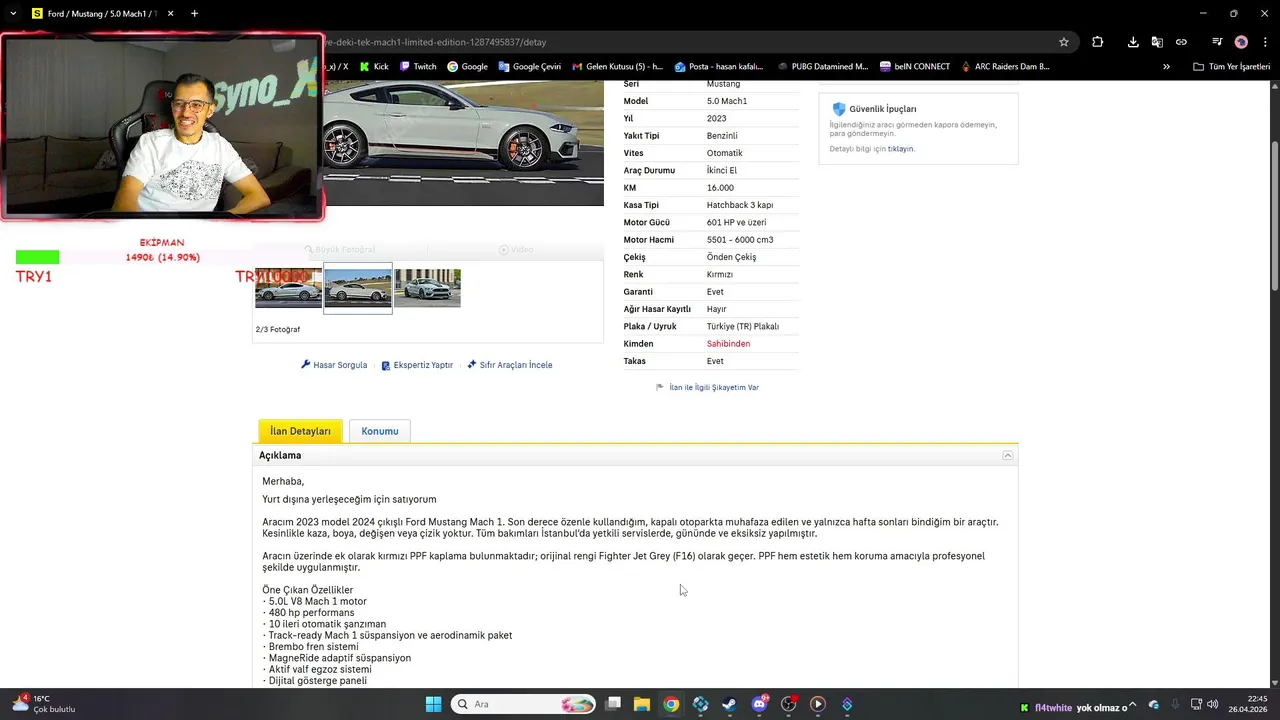Click the Video button under the photo
The width and height of the screenshot is (1280, 720).
click(516, 250)
